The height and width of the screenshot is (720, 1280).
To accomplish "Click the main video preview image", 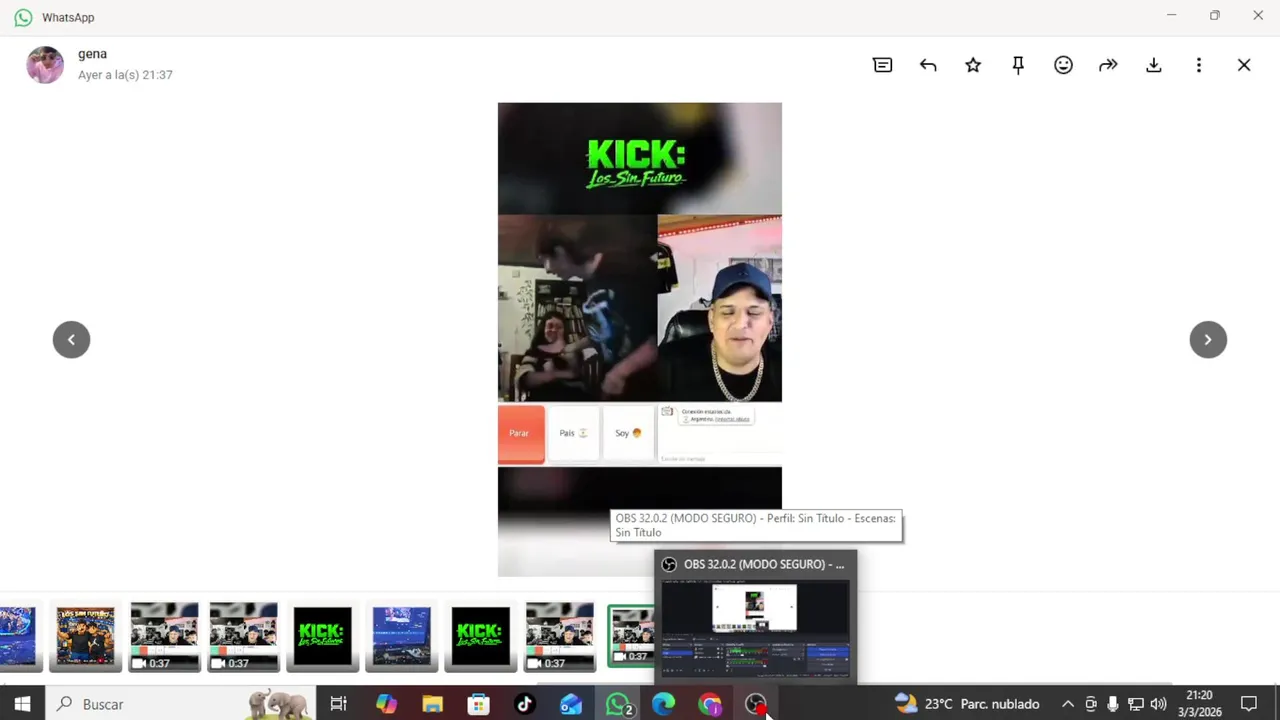I will (x=640, y=340).
